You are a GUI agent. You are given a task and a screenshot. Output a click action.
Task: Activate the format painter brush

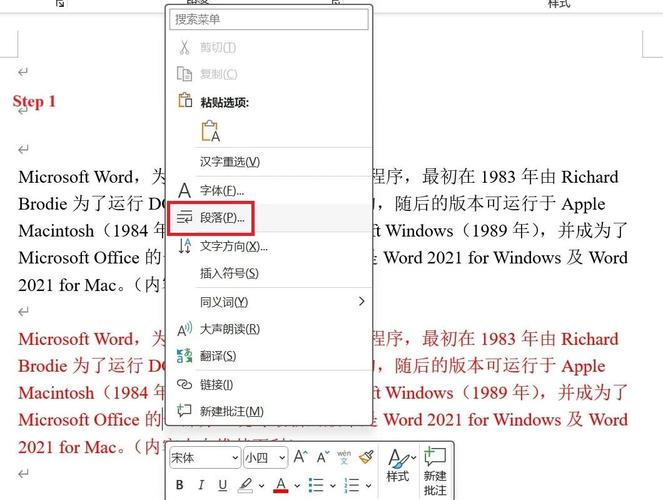pyautogui.click(x=366, y=457)
